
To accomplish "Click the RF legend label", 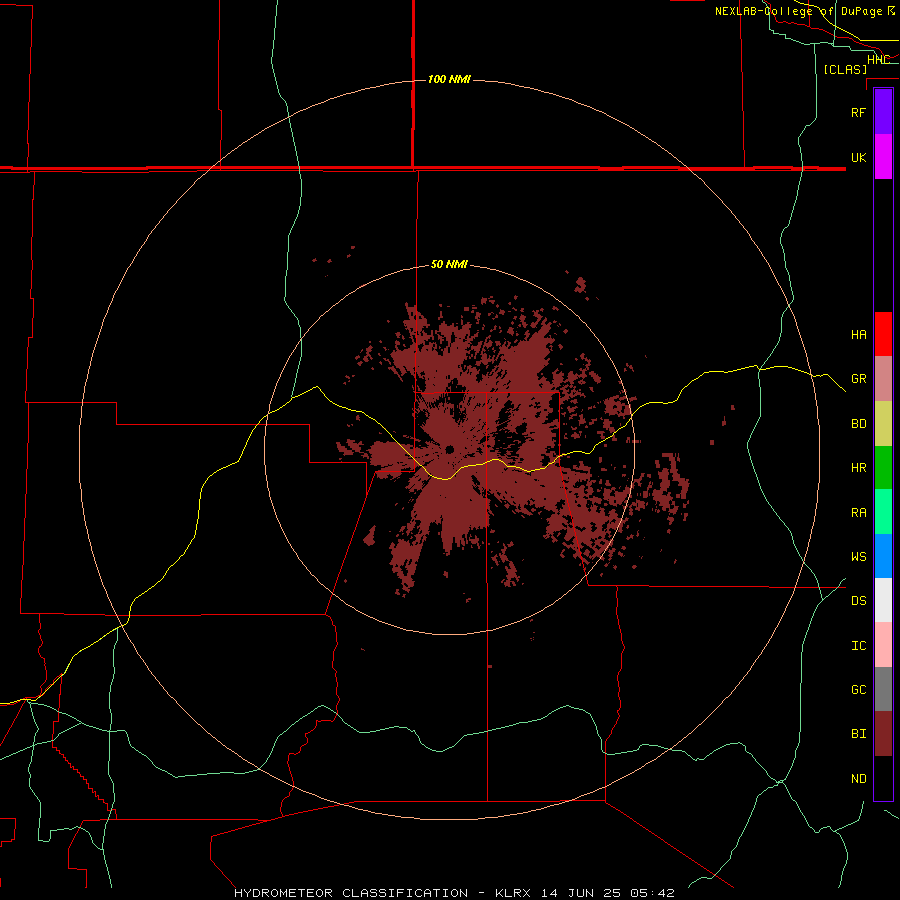I will coord(858,112).
